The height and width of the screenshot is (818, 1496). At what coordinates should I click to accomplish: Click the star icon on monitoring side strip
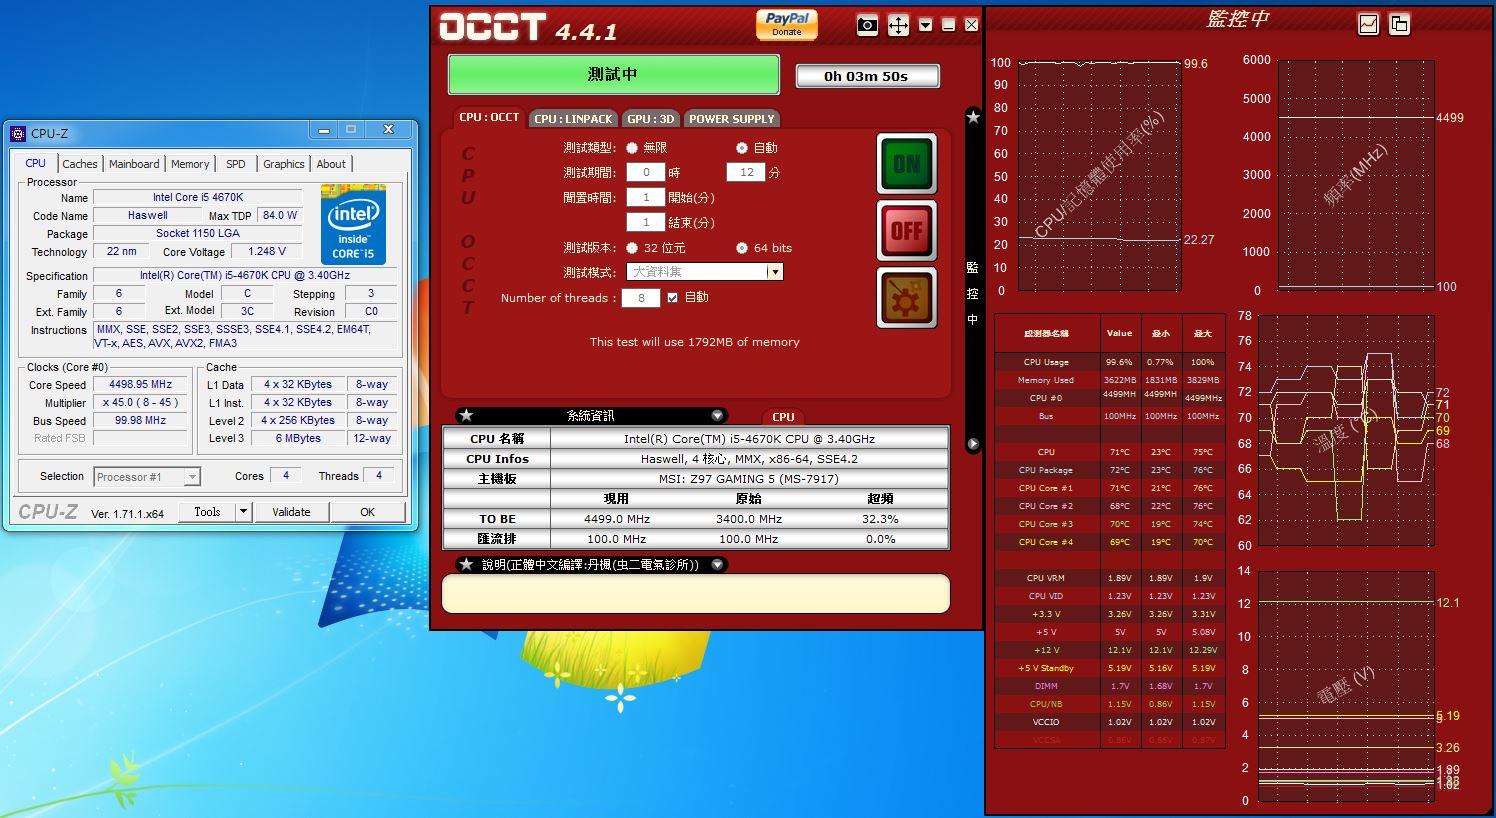[x=973, y=117]
